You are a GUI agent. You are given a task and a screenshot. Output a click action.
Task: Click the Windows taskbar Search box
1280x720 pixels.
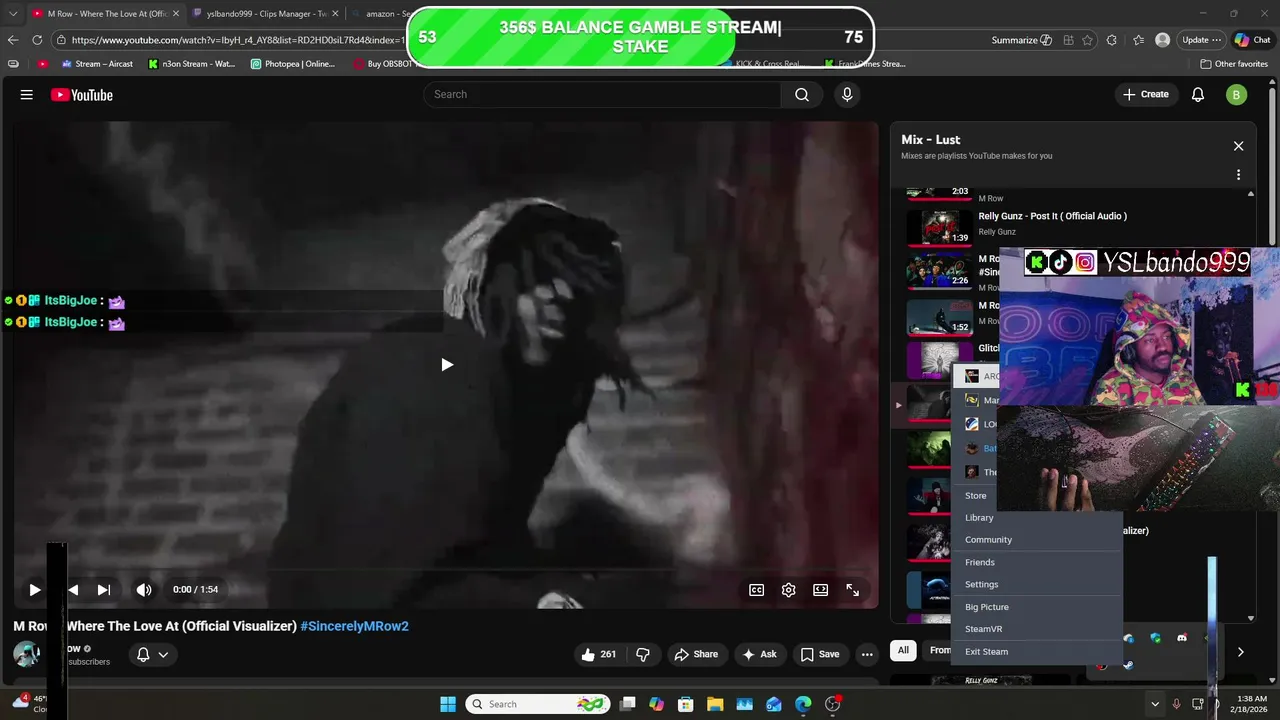[538, 704]
